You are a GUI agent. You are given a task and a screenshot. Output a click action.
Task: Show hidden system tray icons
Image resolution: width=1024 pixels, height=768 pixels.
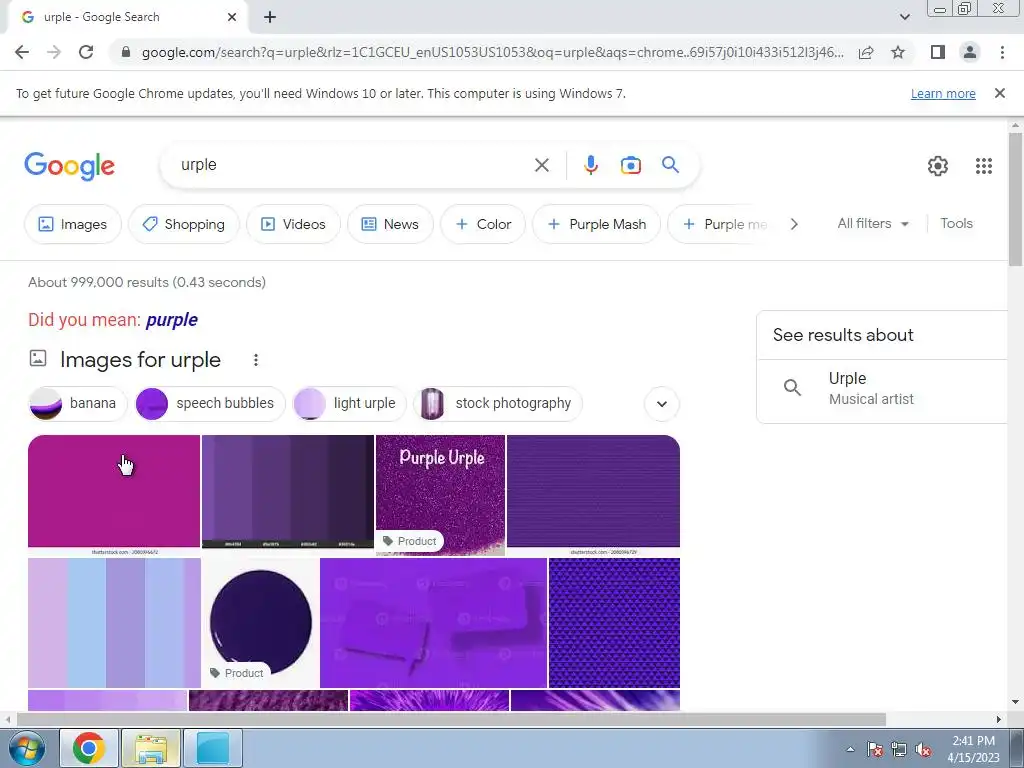point(850,749)
